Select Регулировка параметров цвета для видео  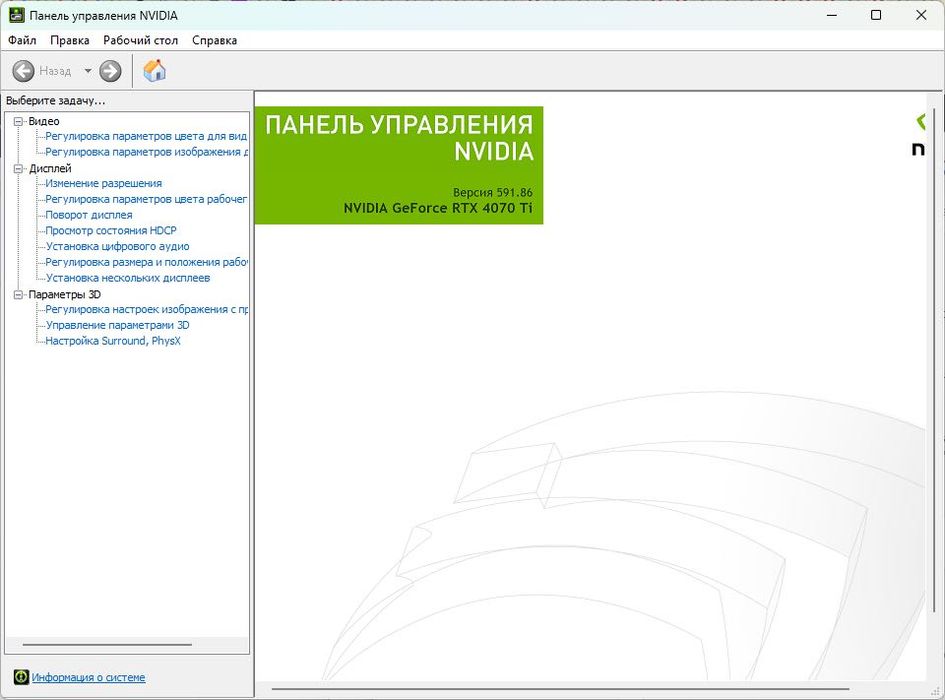[146, 136]
